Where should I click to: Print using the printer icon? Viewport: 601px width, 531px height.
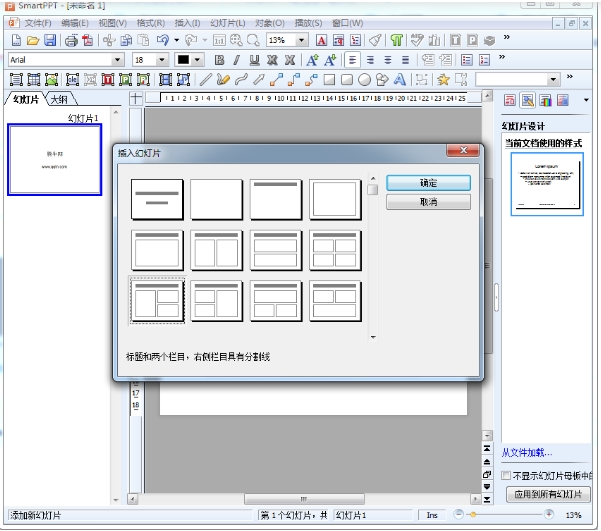tap(71, 40)
